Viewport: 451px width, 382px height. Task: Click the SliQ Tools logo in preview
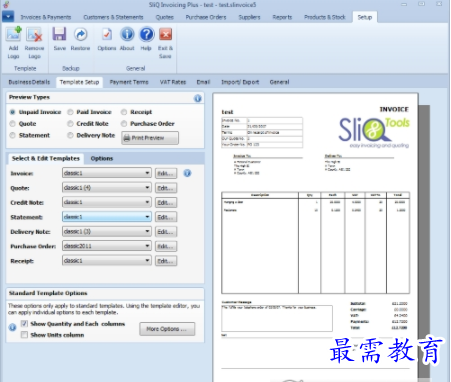[x=374, y=132]
